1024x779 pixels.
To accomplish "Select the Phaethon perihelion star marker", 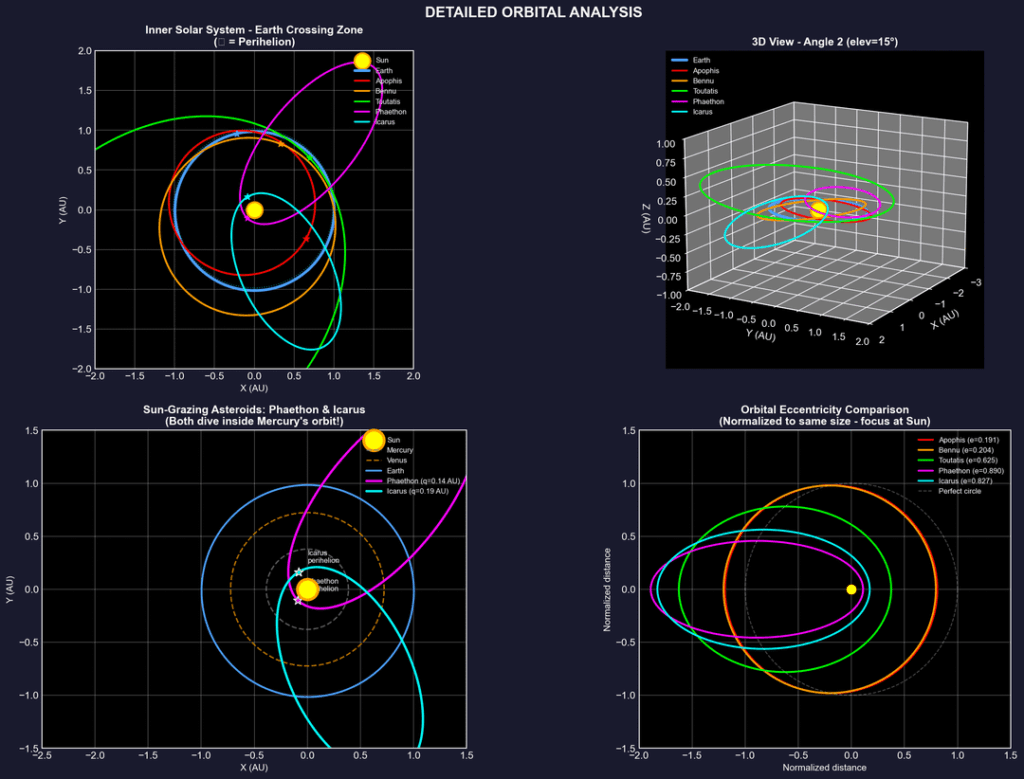I will click(x=298, y=600).
